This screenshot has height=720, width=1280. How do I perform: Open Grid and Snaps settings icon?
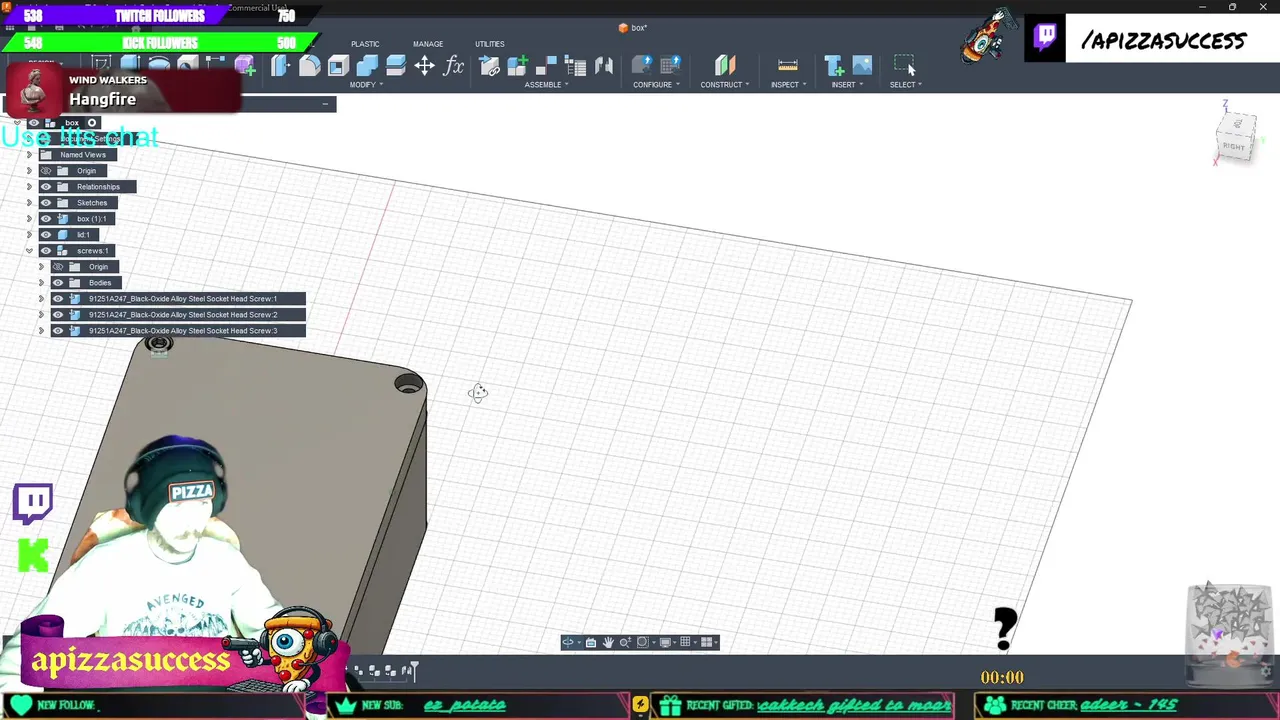pos(686,642)
